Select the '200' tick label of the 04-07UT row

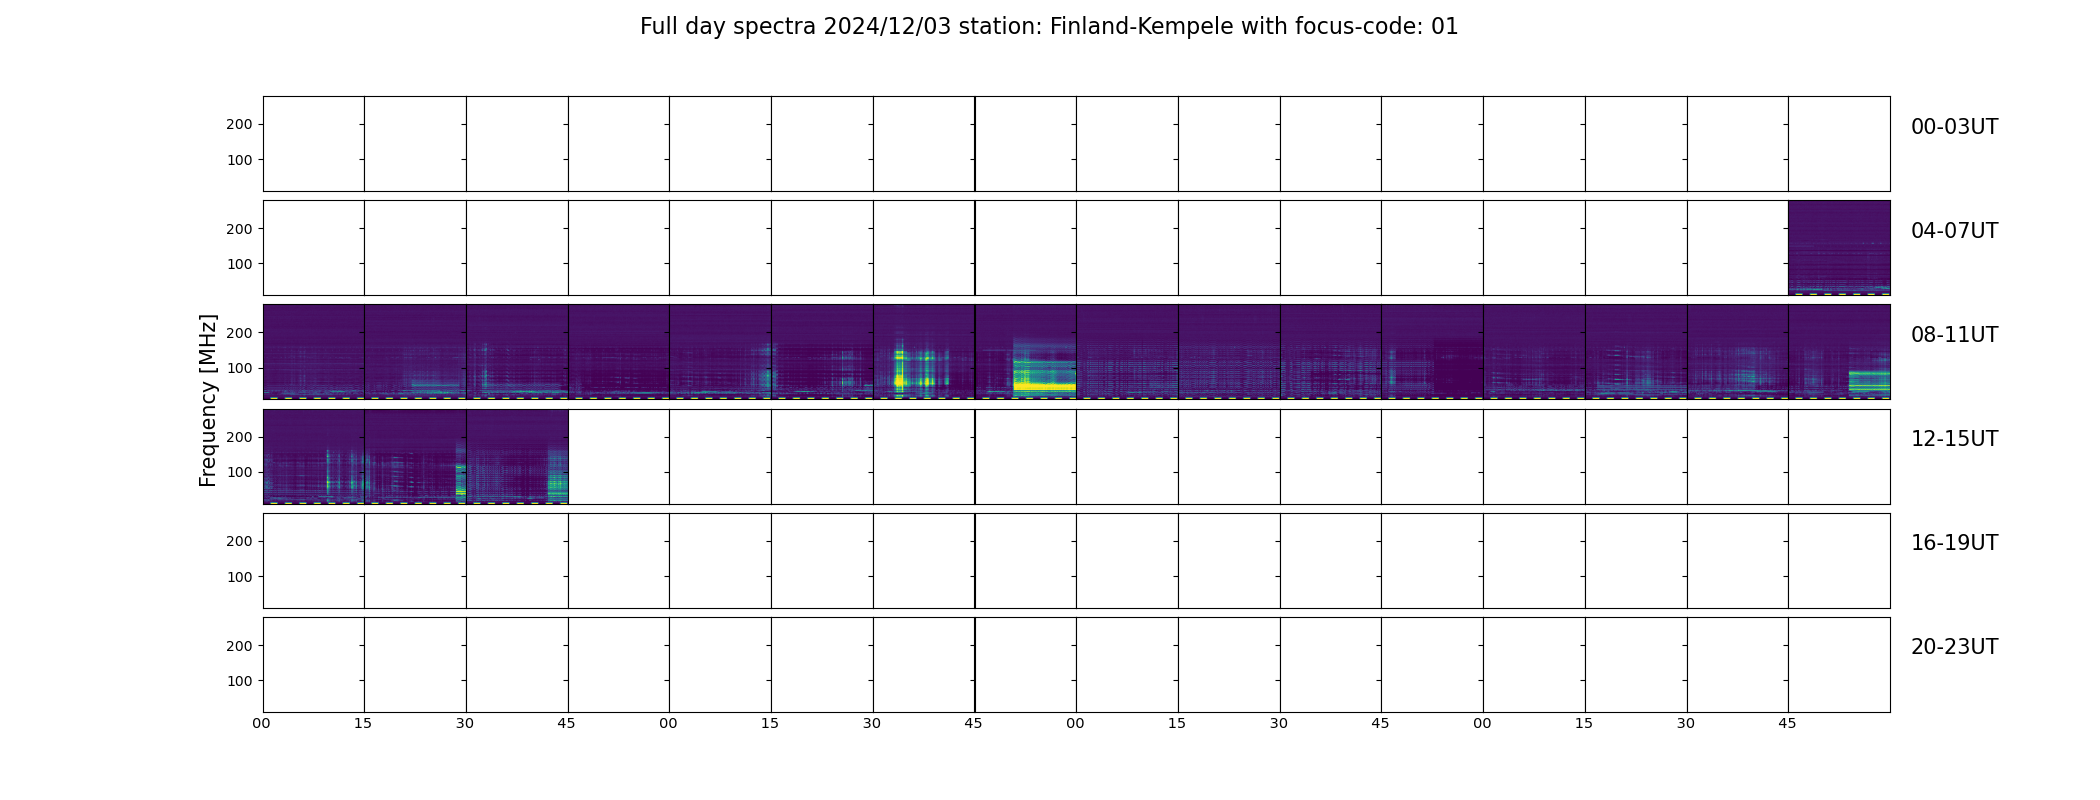(x=239, y=229)
